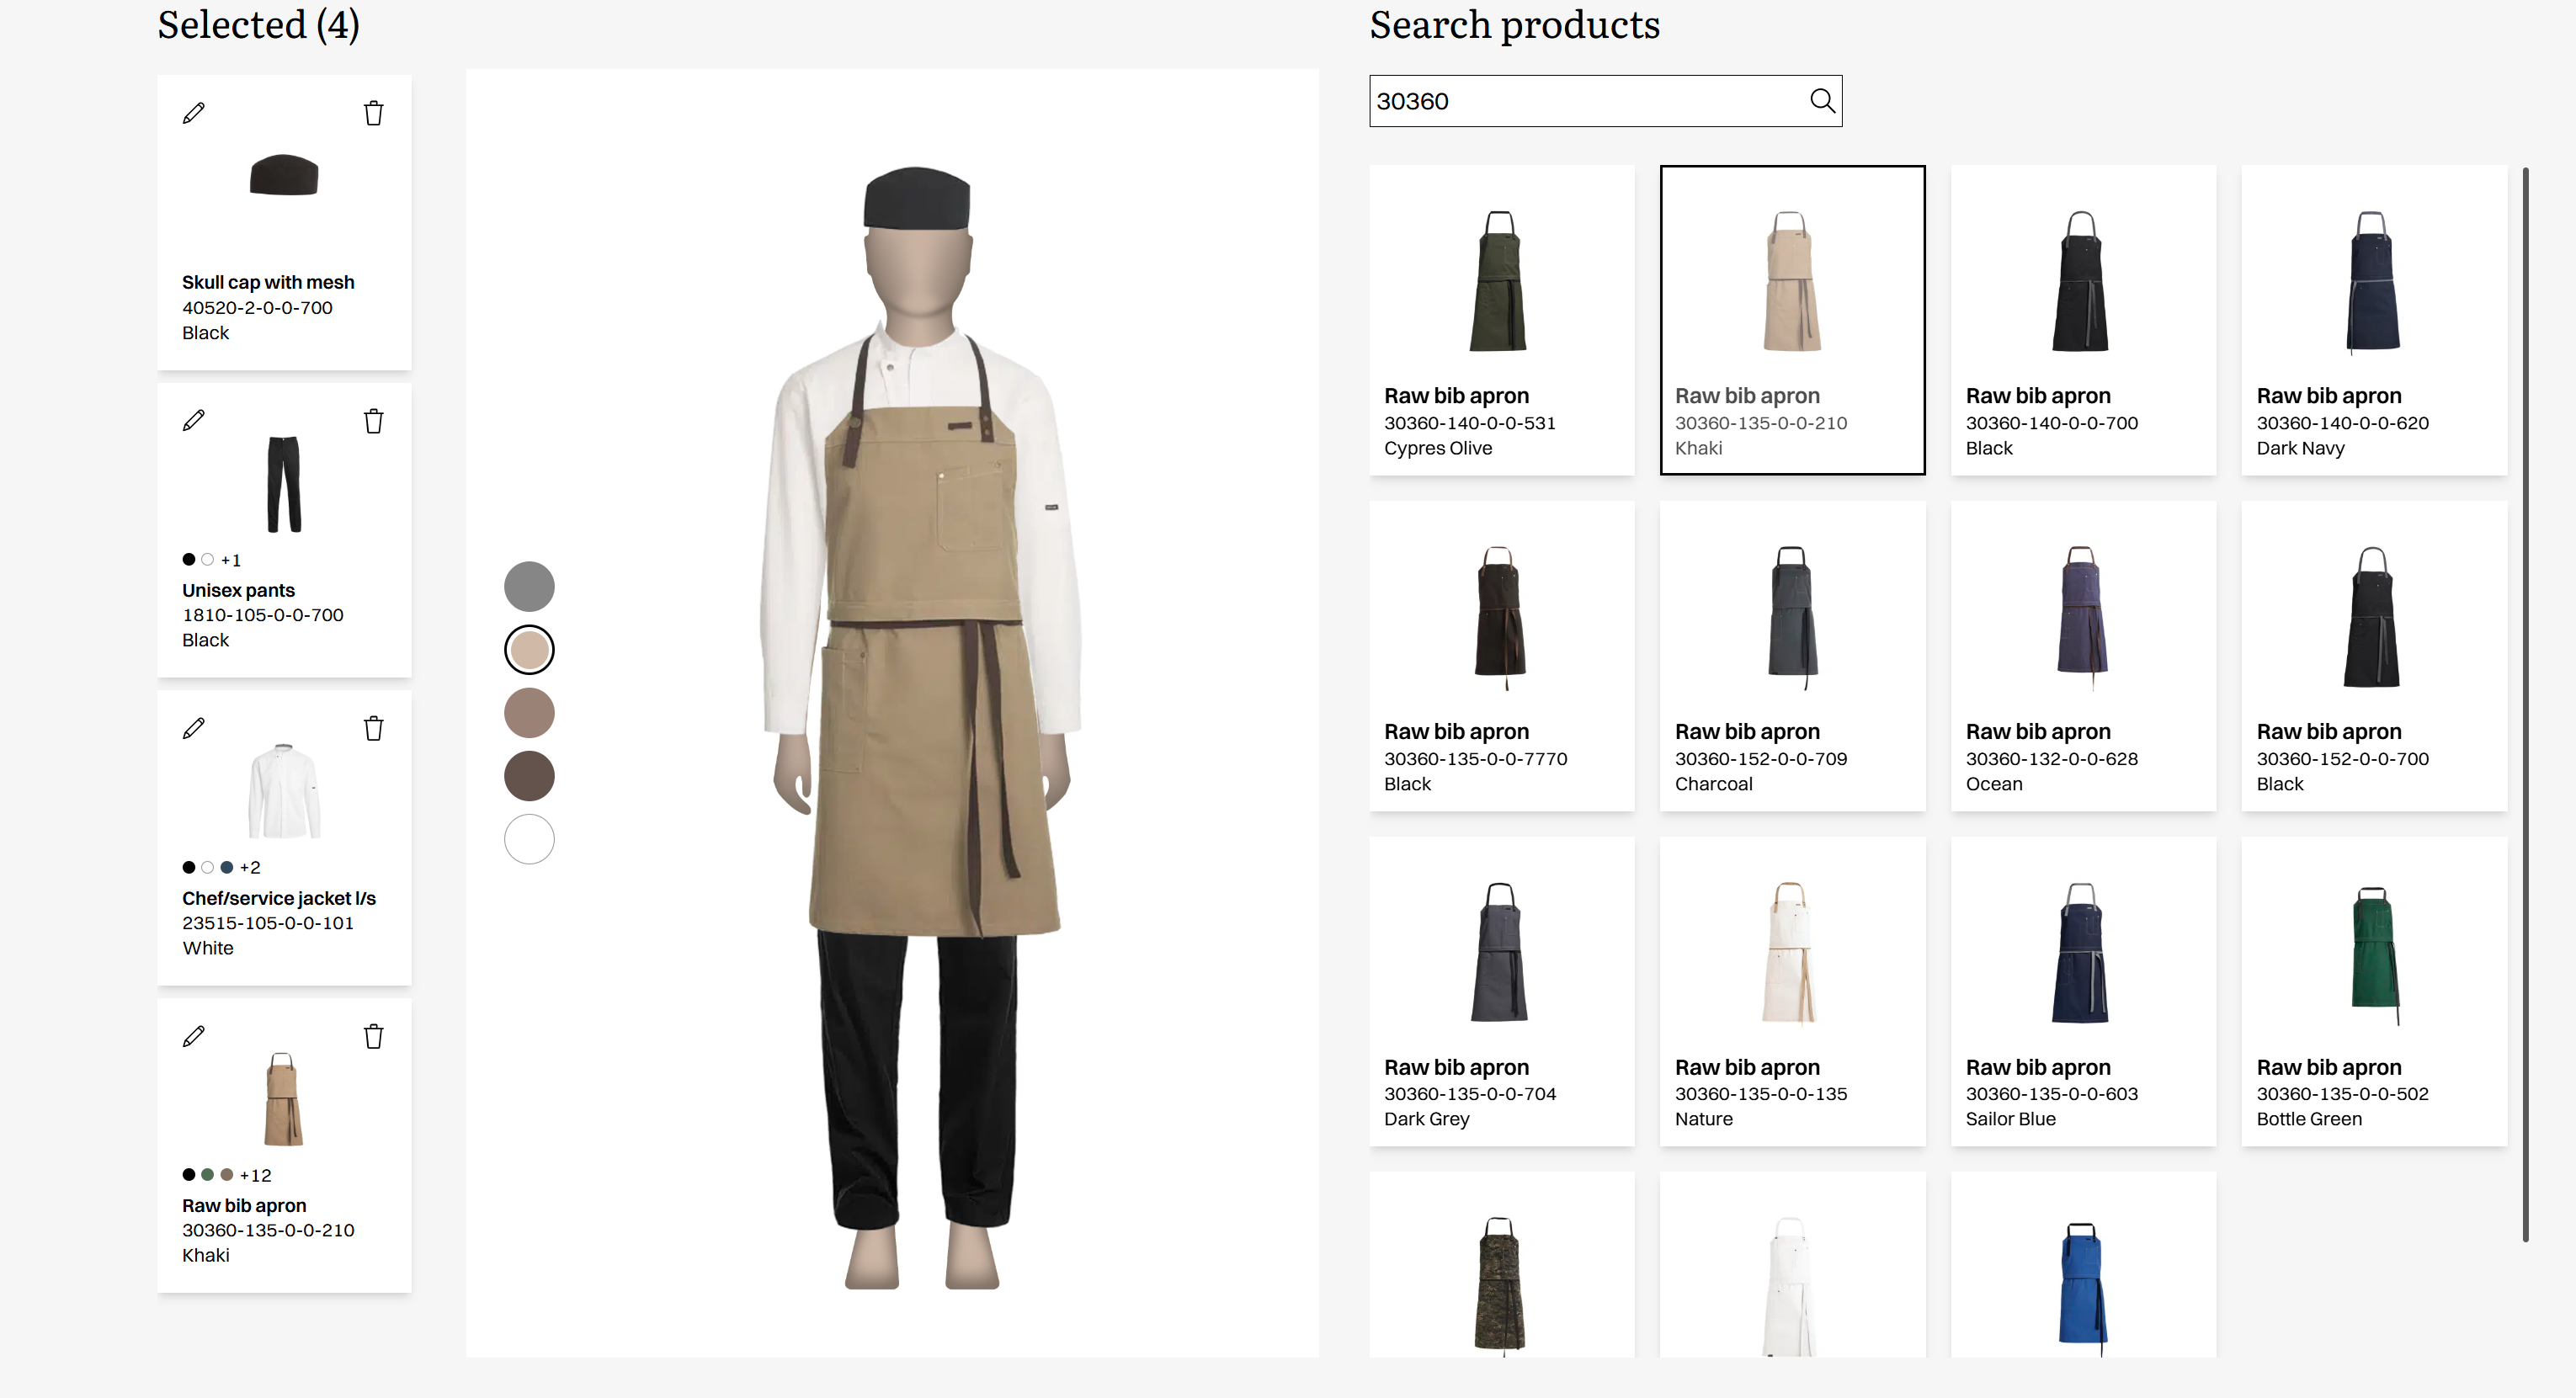Image resolution: width=2576 pixels, height=1398 pixels.
Task: Select the khaki beige color swatch
Action: point(529,650)
